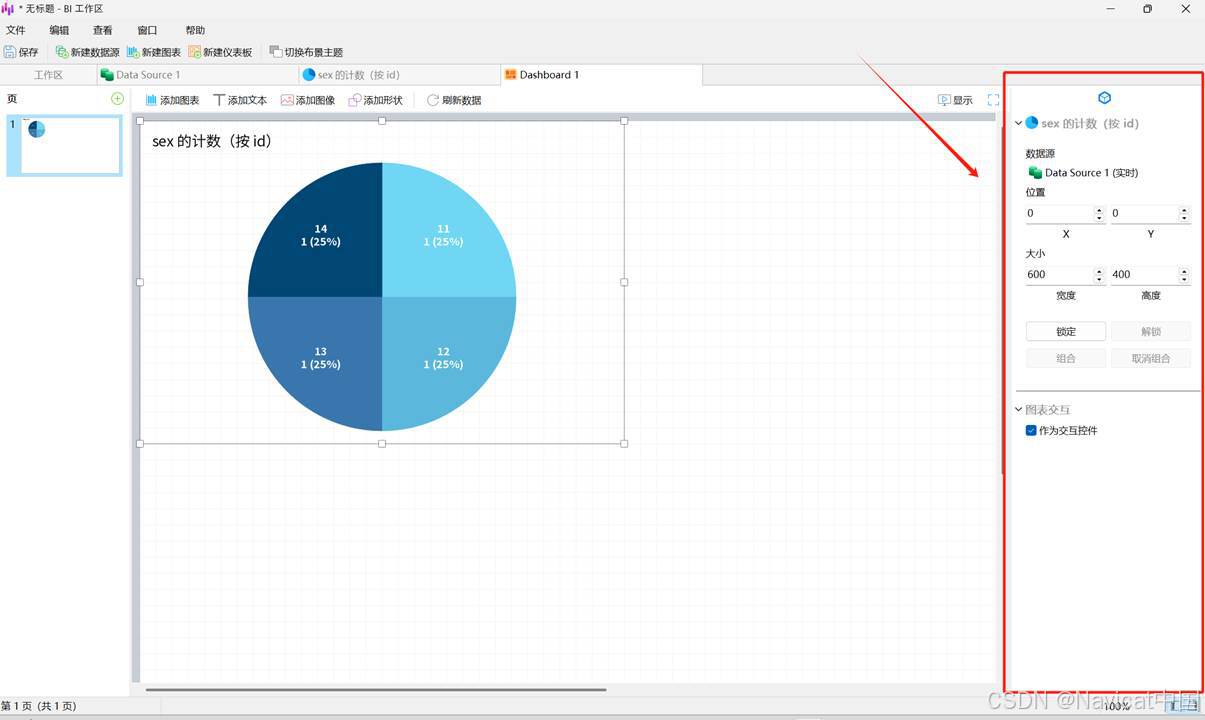The image size is (1205, 720).
Task: Click the light blue pie slice labeled 11
Action: (443, 235)
